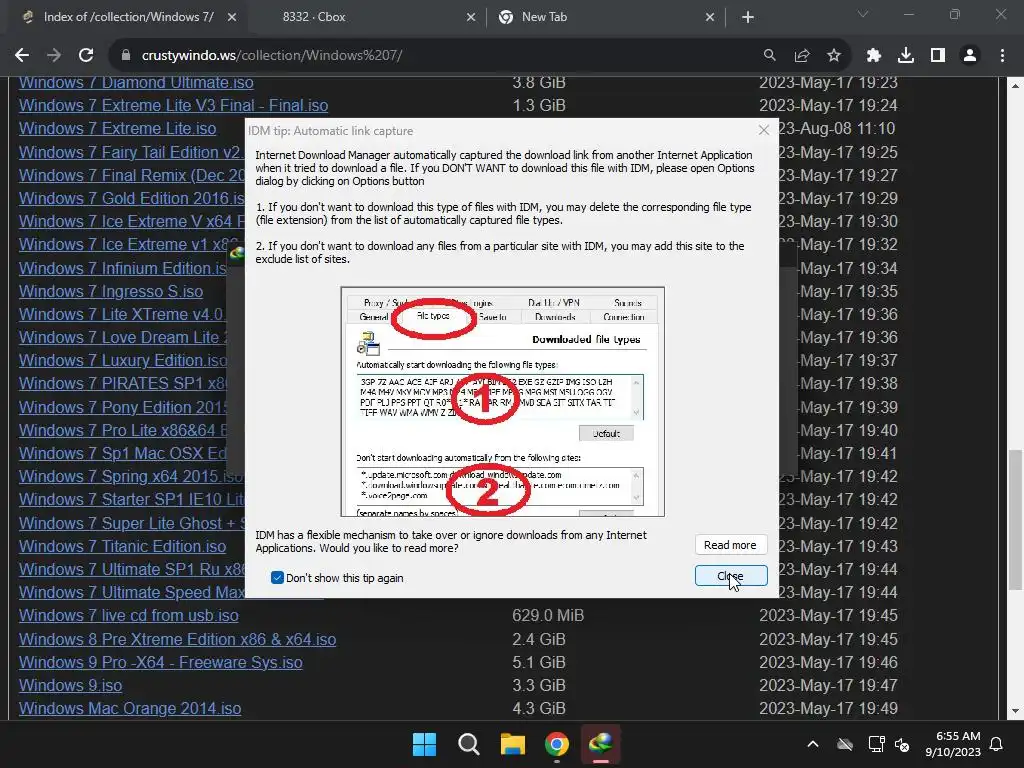Open the Windows Start button

click(x=424, y=744)
